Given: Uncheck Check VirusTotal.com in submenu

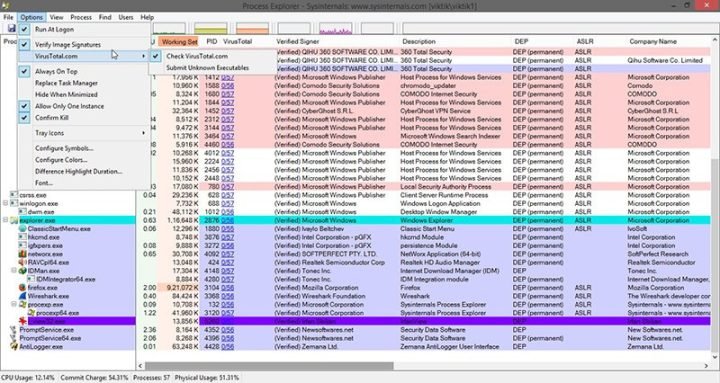Looking at the screenshot, I should point(213,56).
